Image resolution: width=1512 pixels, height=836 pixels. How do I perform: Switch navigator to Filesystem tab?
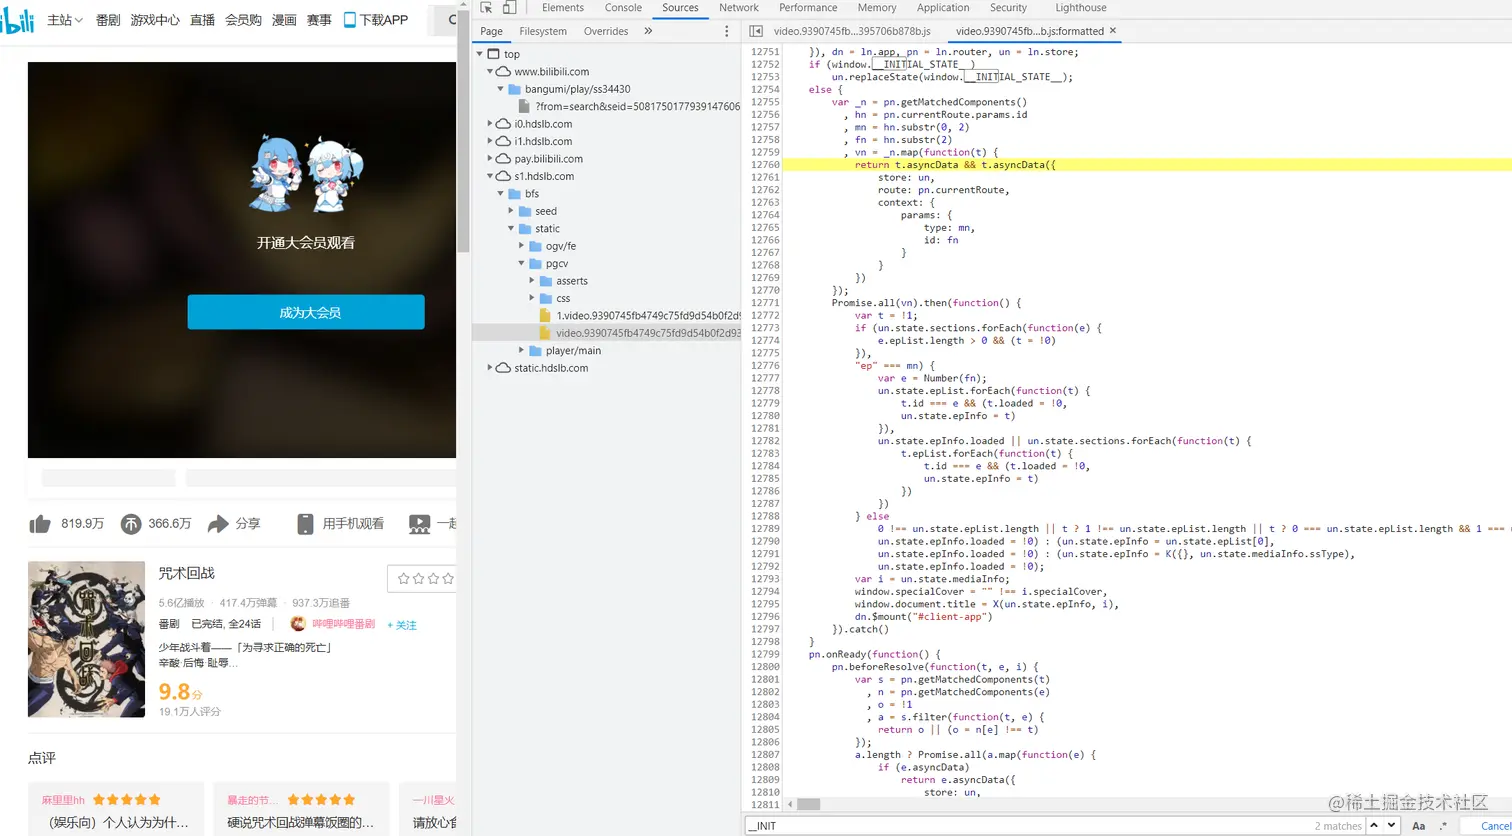pyautogui.click(x=543, y=31)
